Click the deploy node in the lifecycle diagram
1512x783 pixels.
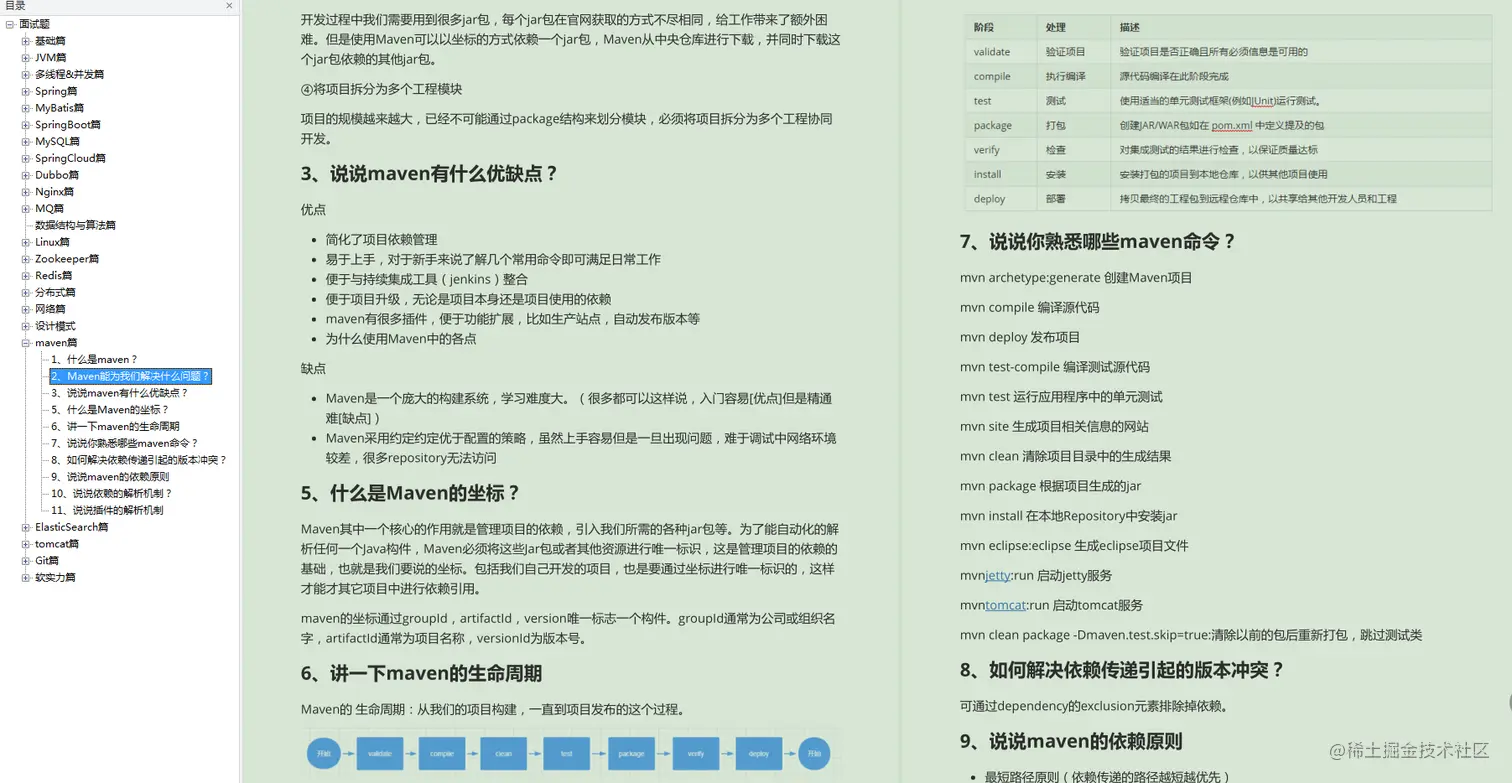pyautogui.click(x=760, y=754)
